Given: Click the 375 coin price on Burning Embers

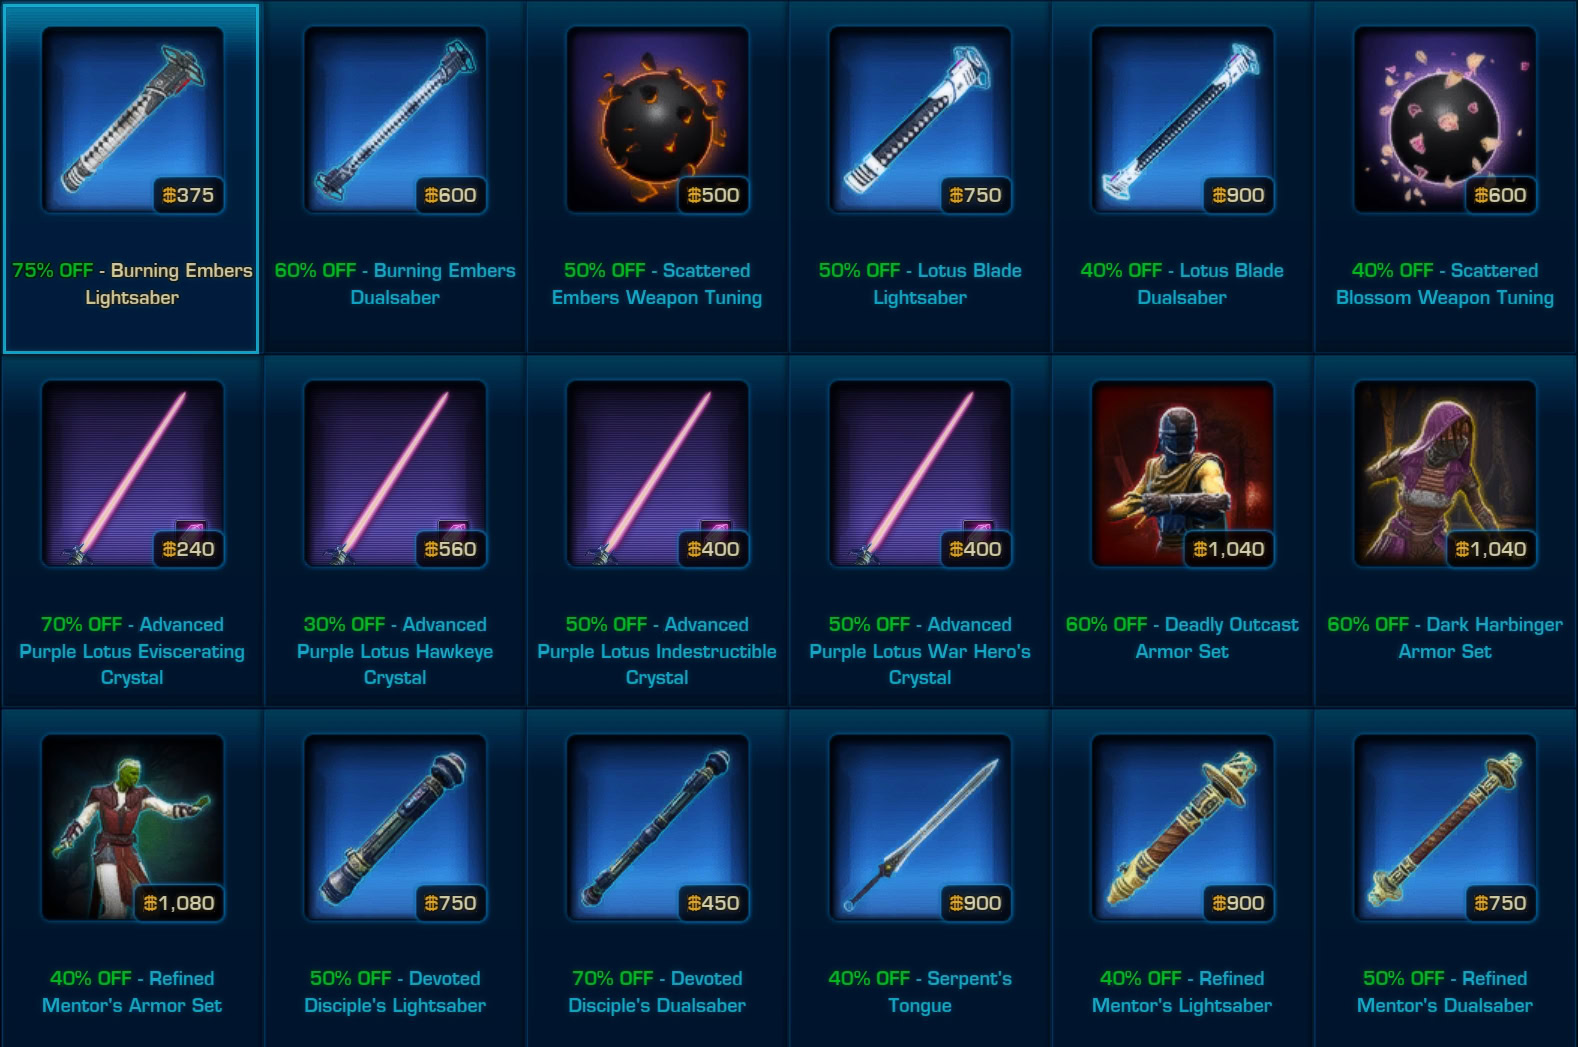Looking at the screenshot, I should pos(188,195).
